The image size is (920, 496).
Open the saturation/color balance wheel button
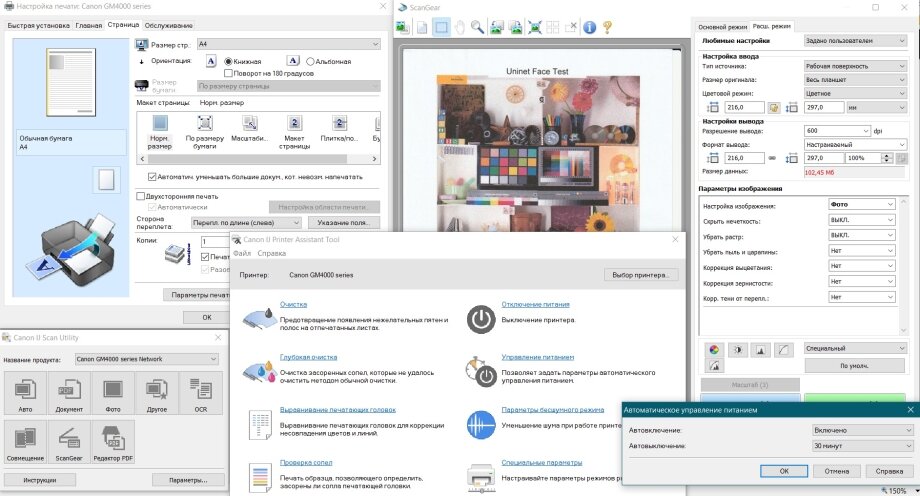coord(714,350)
